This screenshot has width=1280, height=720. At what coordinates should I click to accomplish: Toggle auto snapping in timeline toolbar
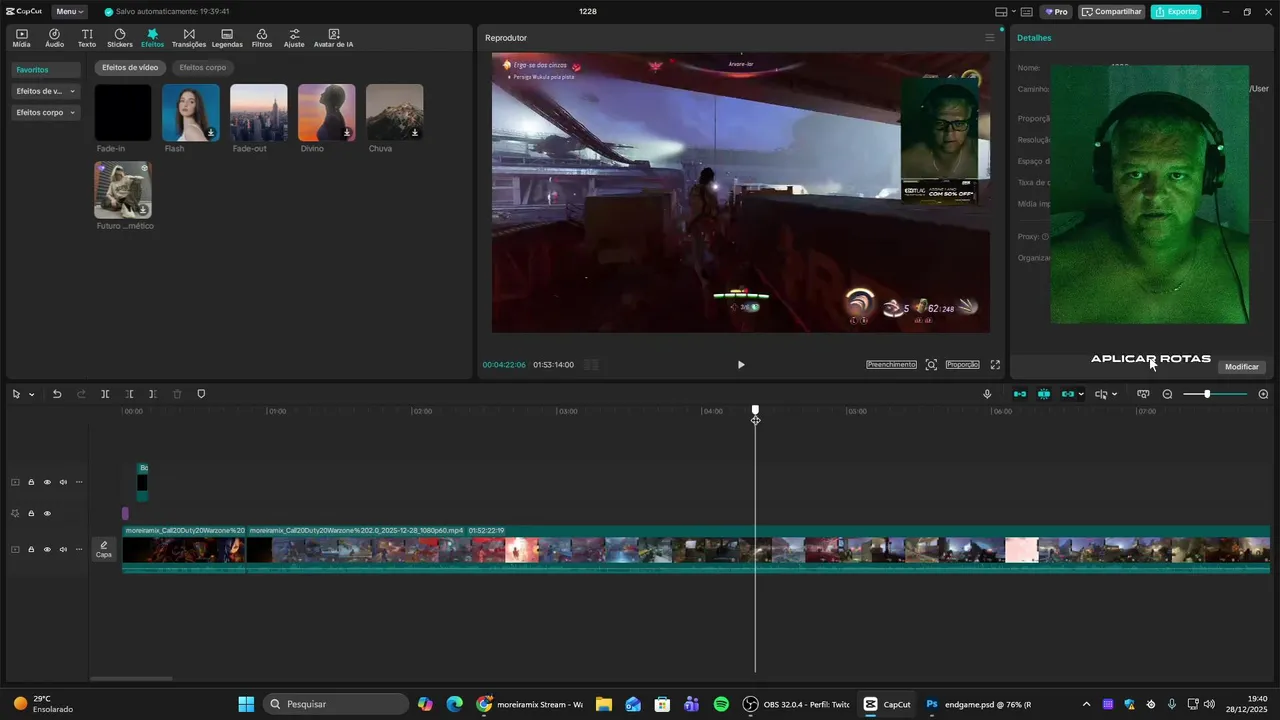(x=1044, y=394)
